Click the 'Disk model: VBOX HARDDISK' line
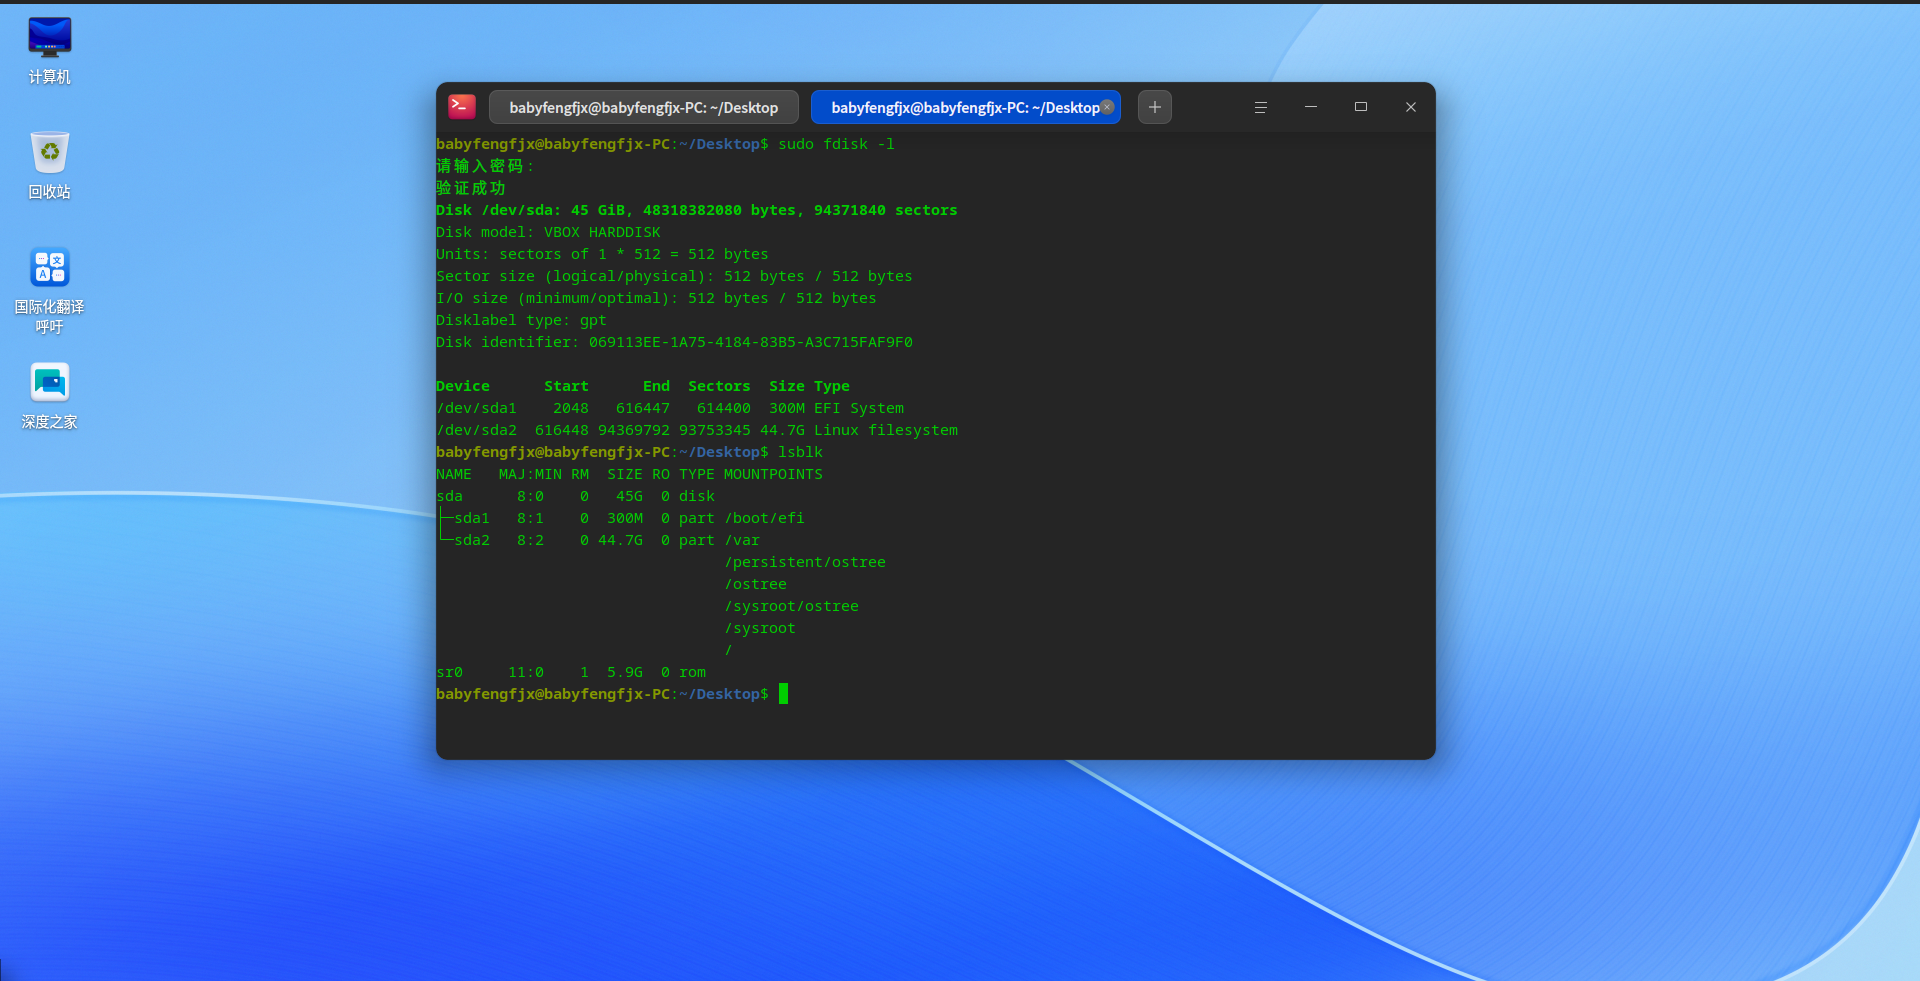 tap(548, 232)
